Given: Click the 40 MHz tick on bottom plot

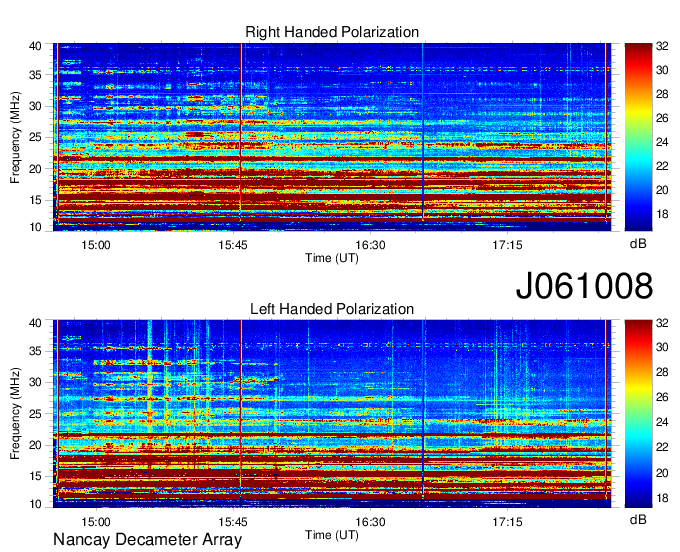Looking at the screenshot, I should (35, 323).
